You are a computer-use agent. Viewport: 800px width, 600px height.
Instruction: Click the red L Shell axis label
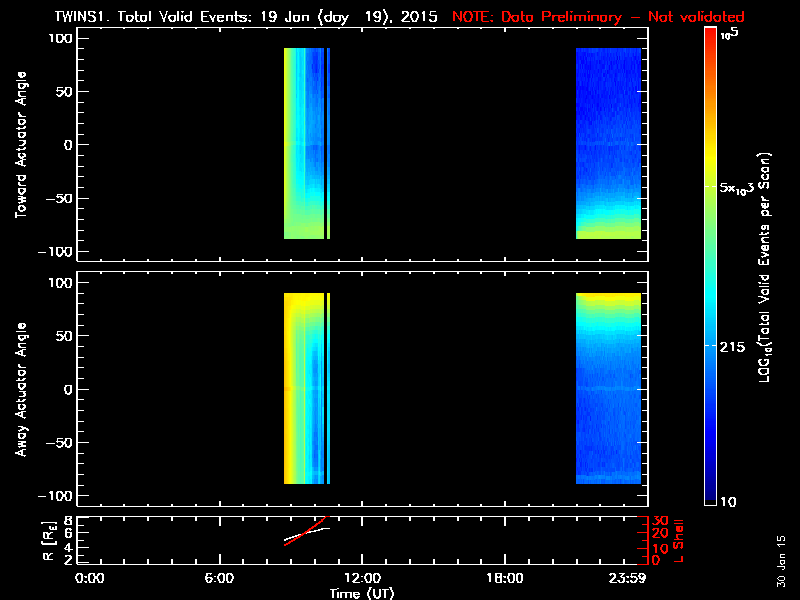click(x=681, y=540)
